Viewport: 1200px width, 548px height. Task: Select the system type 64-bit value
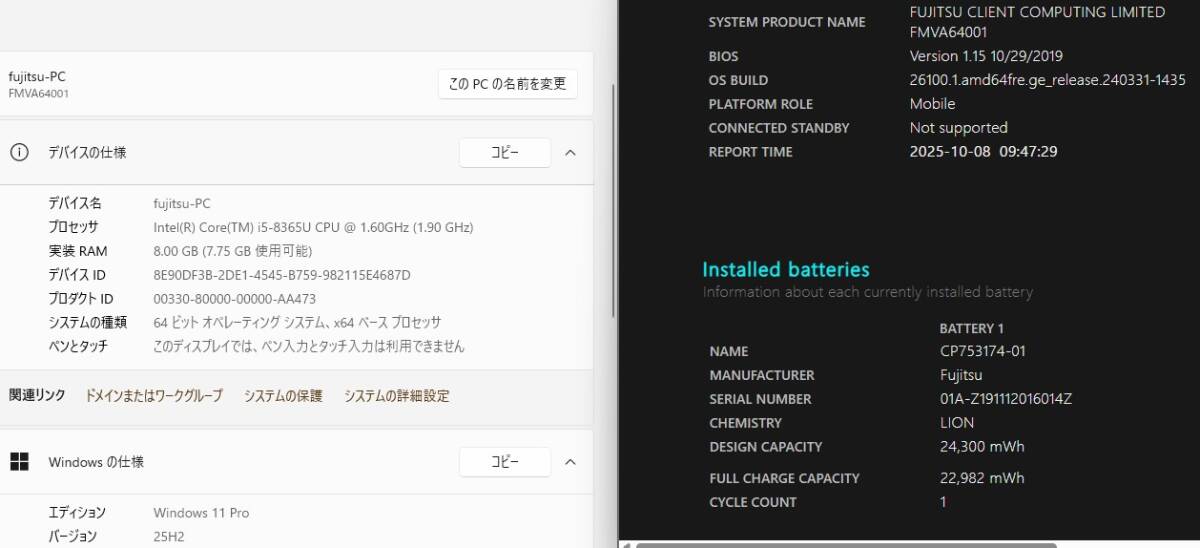coord(297,322)
